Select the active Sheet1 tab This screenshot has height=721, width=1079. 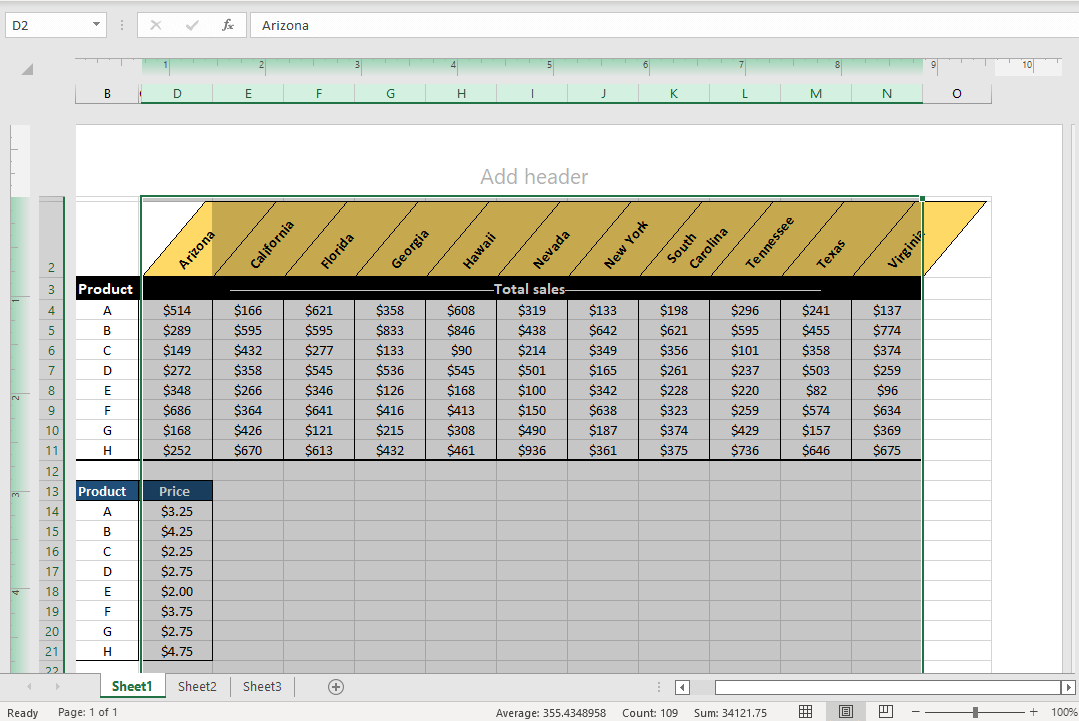click(132, 687)
